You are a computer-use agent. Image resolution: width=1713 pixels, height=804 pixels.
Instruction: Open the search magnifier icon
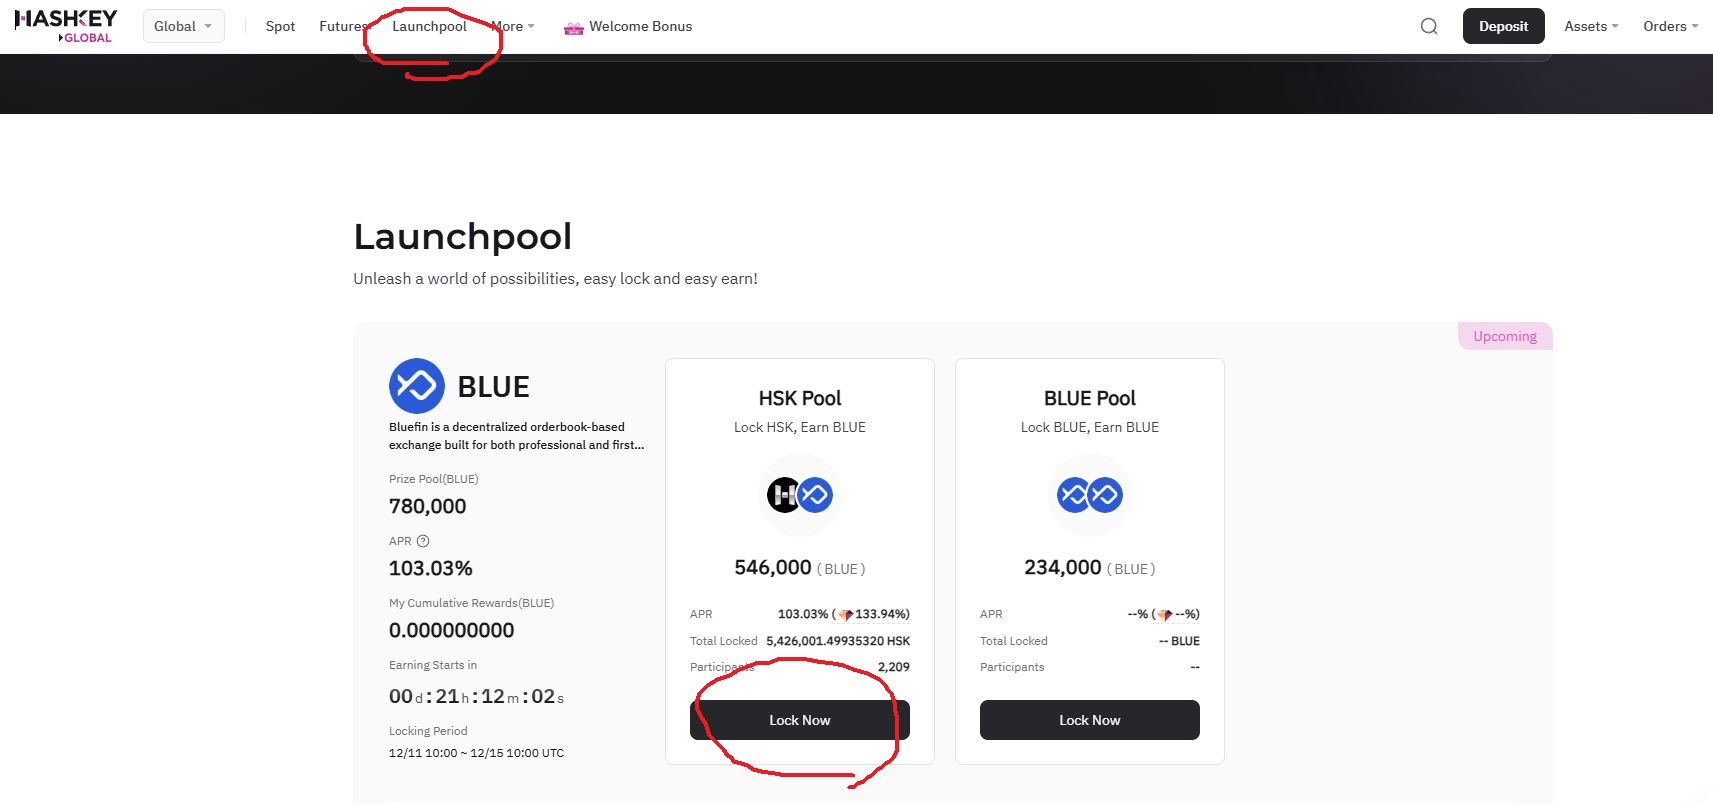[1429, 26]
